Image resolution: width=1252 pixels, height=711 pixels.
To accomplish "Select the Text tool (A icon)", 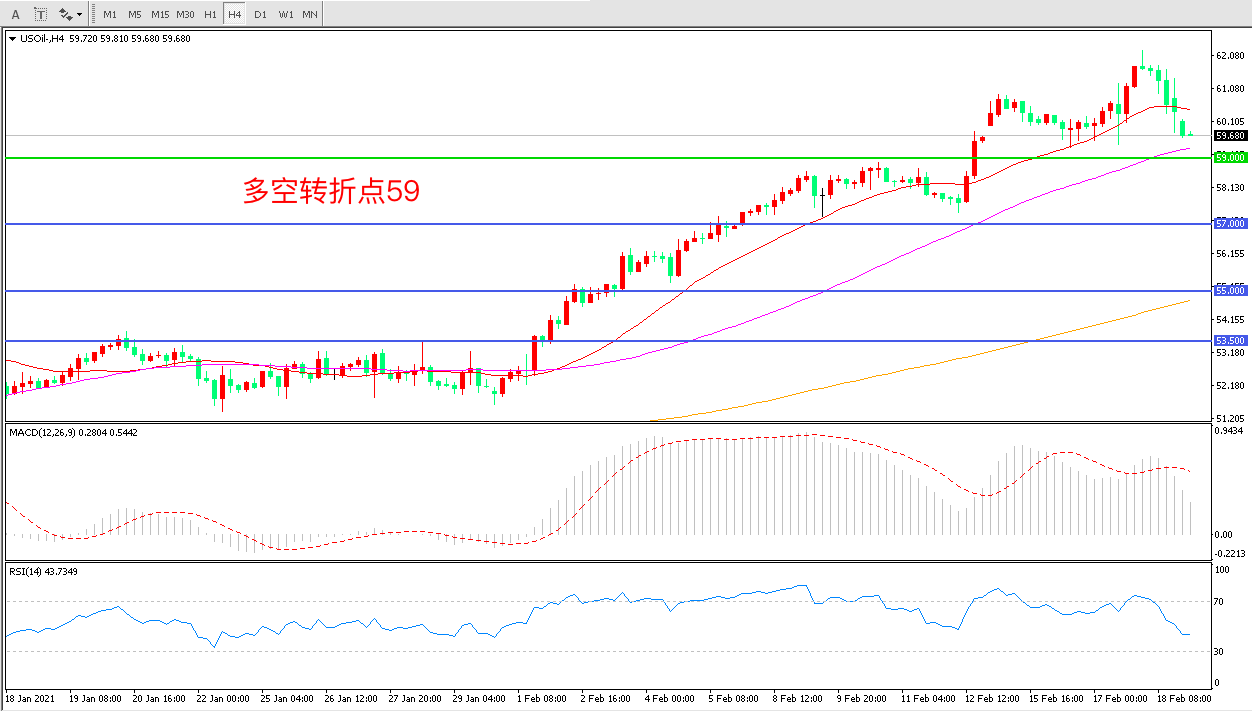I will (15, 15).
